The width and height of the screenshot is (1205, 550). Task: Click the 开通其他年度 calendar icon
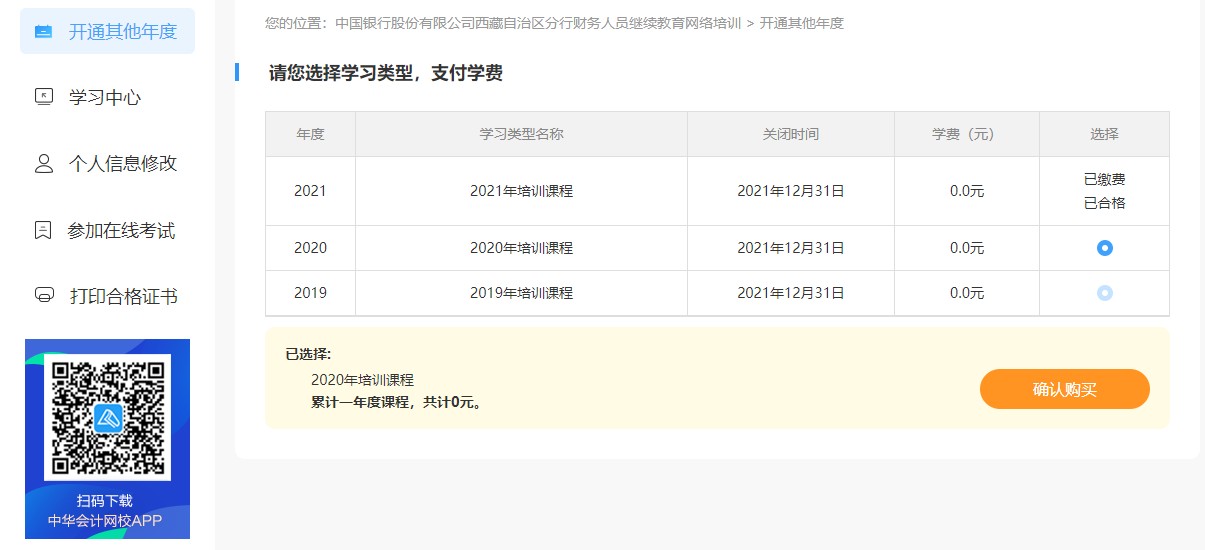pos(43,32)
